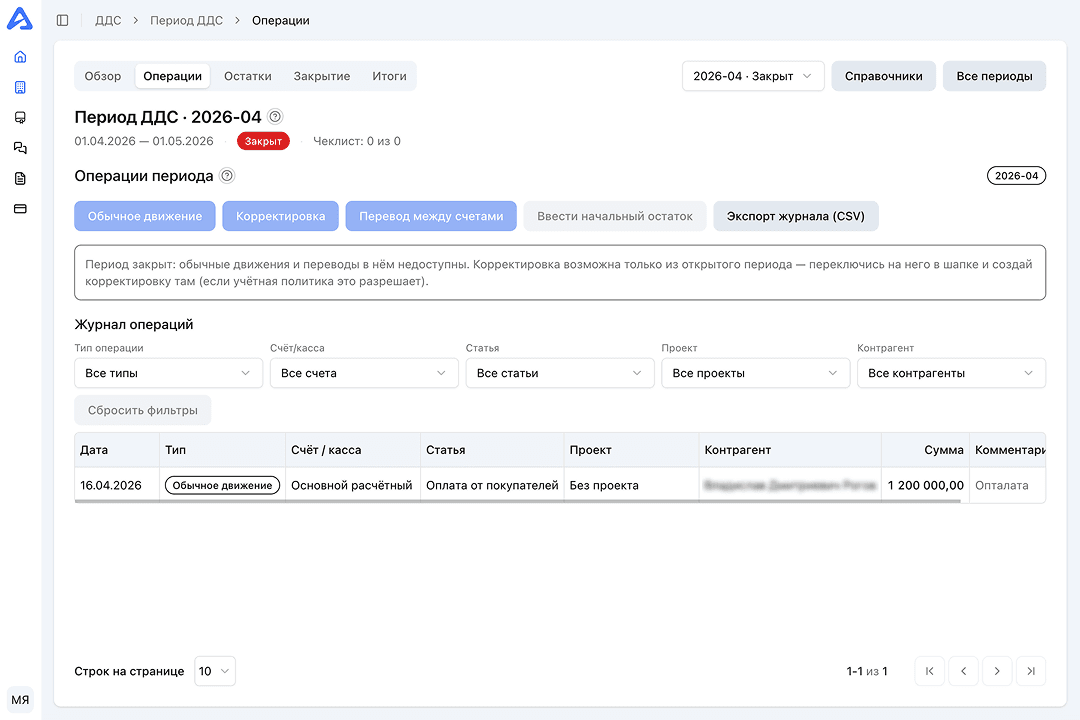This screenshot has width=1080, height=720.
Task: Click the Оплата от покупателей cell
Action: pyautogui.click(x=492, y=485)
